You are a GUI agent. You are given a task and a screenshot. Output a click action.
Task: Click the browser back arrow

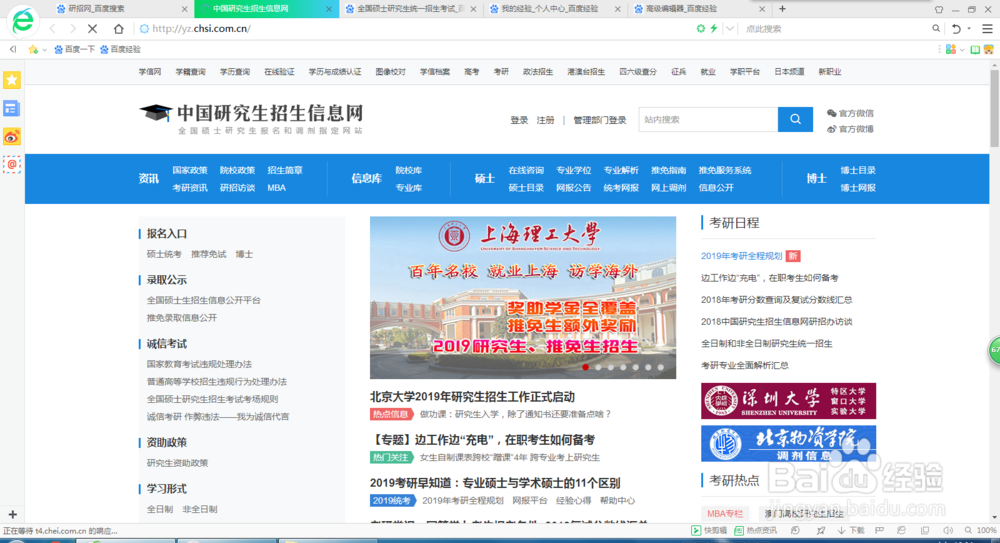(53, 29)
